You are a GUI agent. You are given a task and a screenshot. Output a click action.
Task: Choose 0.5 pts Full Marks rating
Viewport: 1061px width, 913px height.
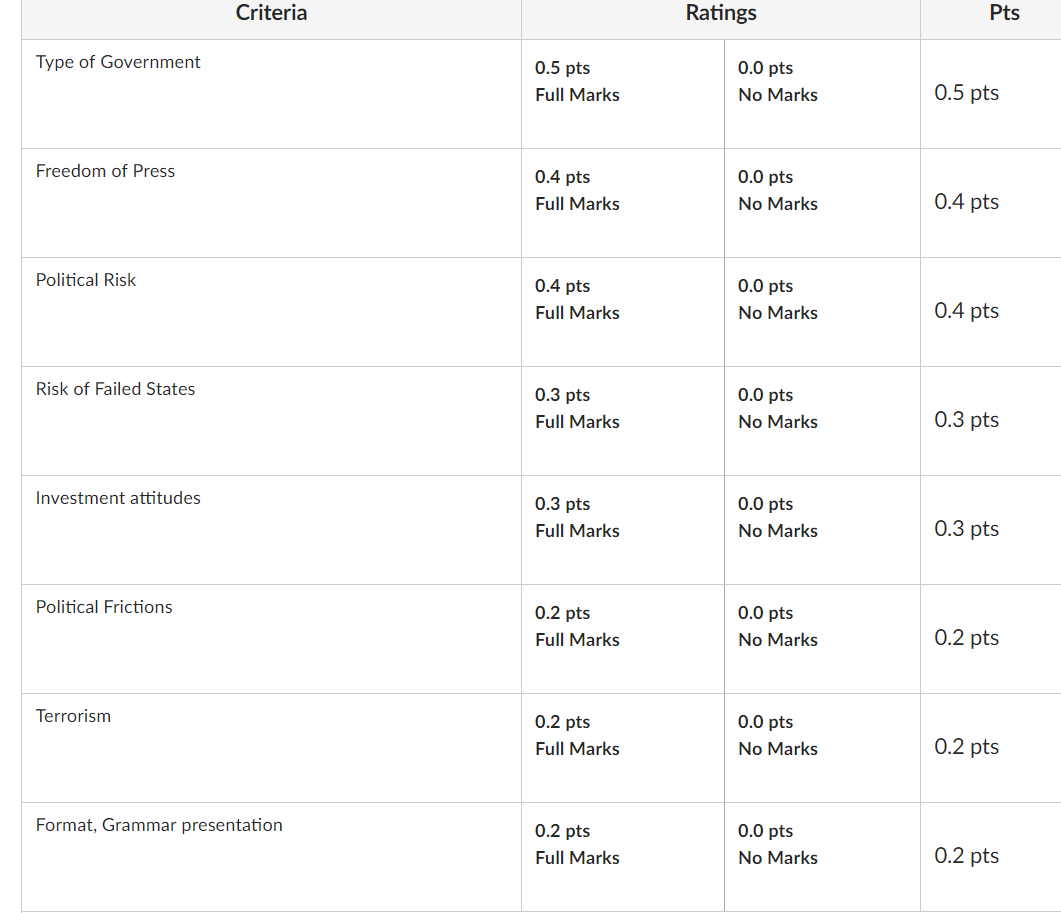(623, 94)
